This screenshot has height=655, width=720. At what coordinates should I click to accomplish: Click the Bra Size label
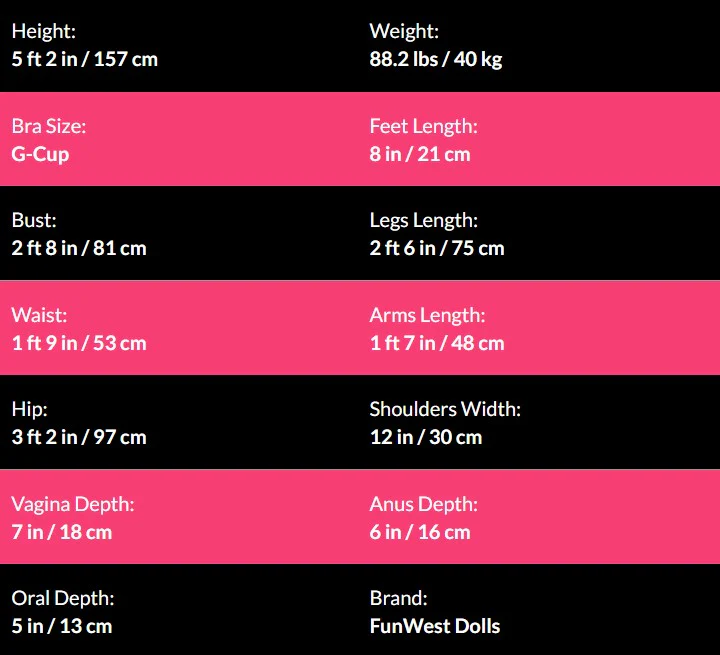point(48,127)
